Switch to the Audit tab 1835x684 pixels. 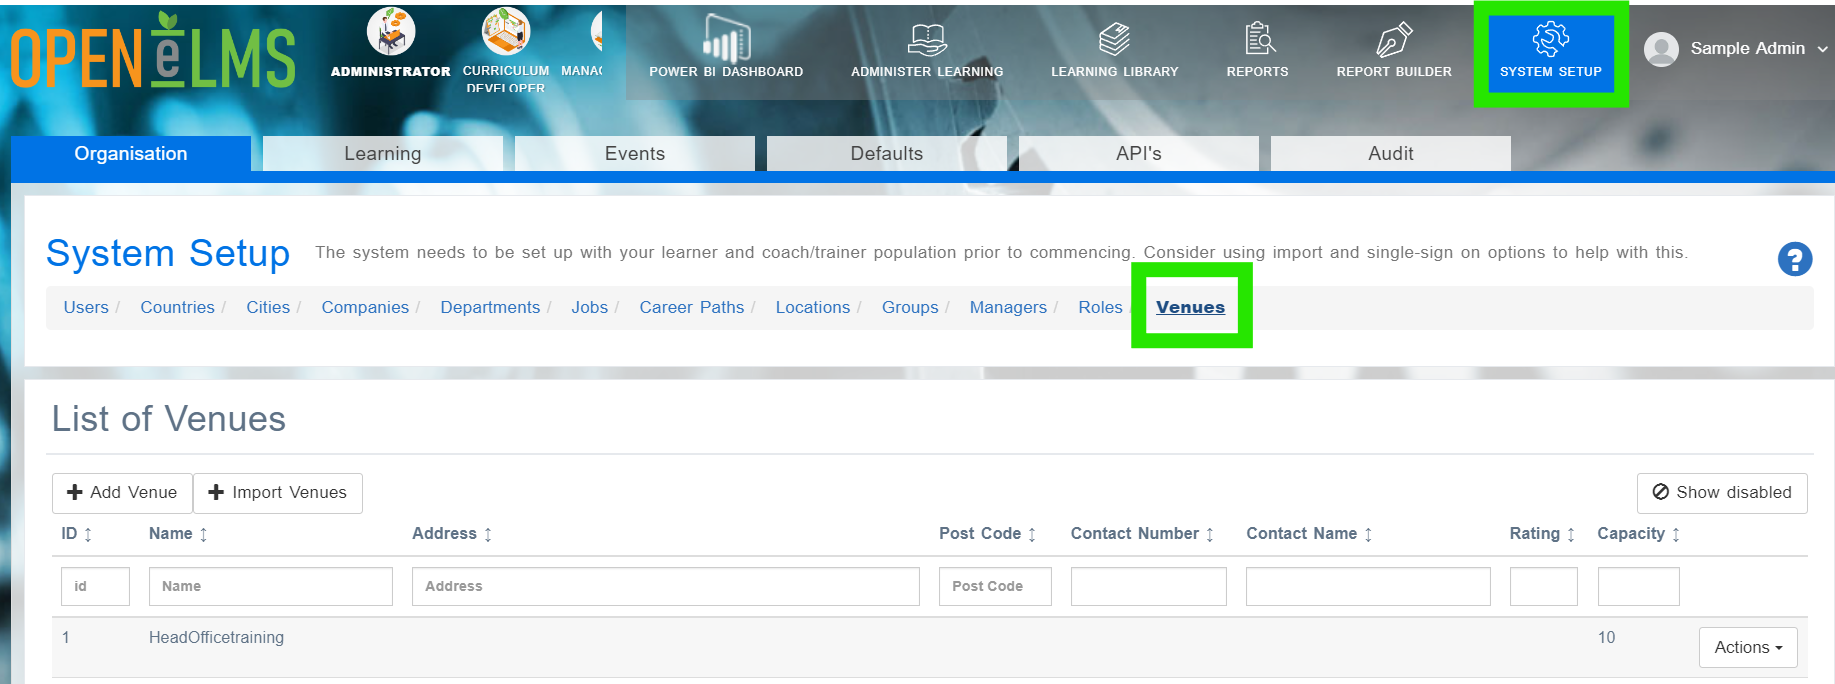[1391, 154]
